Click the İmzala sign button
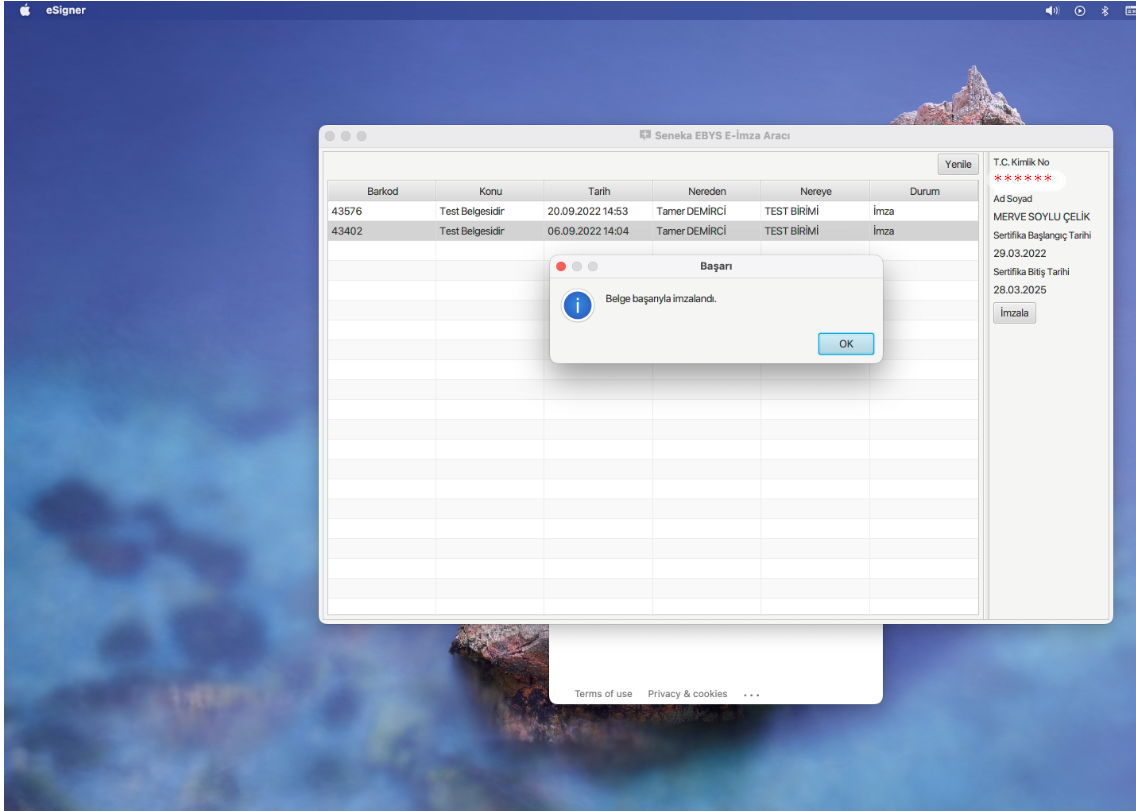1136x811 pixels. click(x=1015, y=313)
